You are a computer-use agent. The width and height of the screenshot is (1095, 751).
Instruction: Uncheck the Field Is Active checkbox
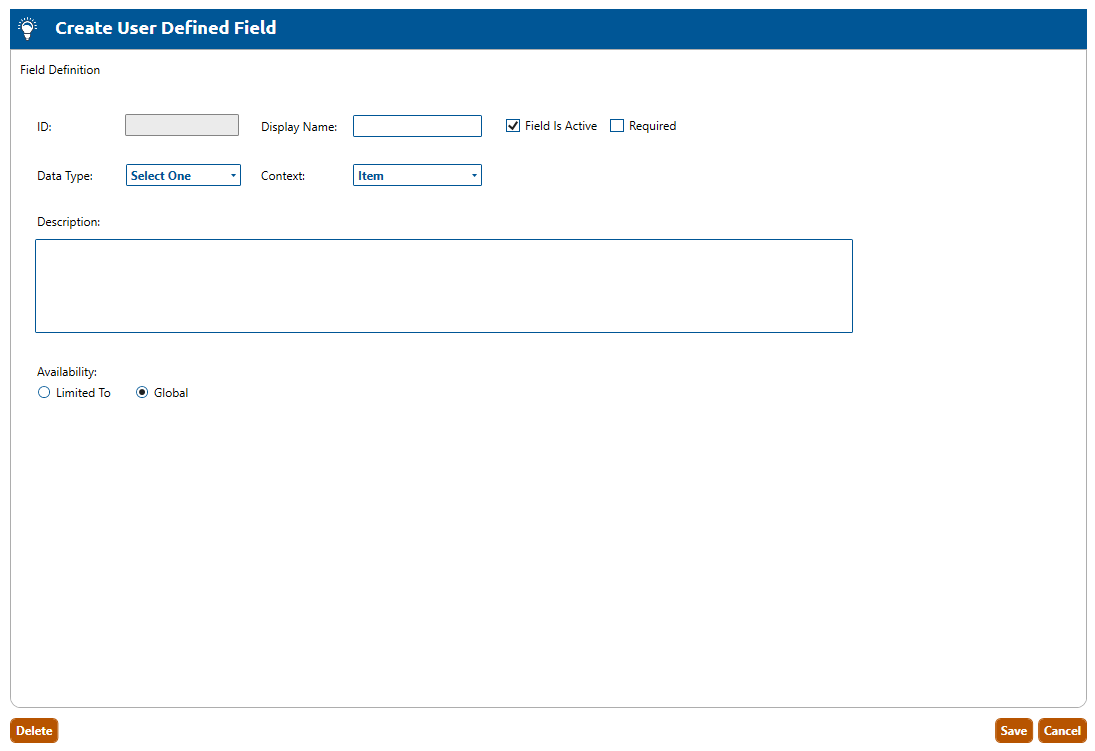[x=513, y=126]
